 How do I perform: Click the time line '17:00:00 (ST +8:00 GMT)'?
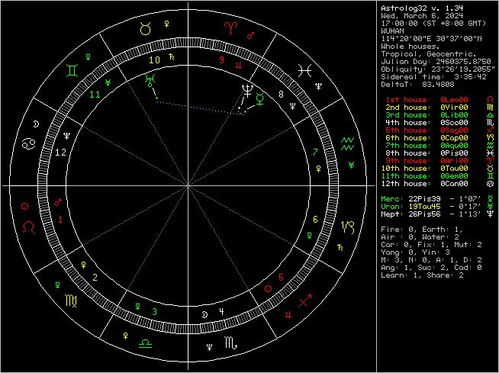(434, 23)
